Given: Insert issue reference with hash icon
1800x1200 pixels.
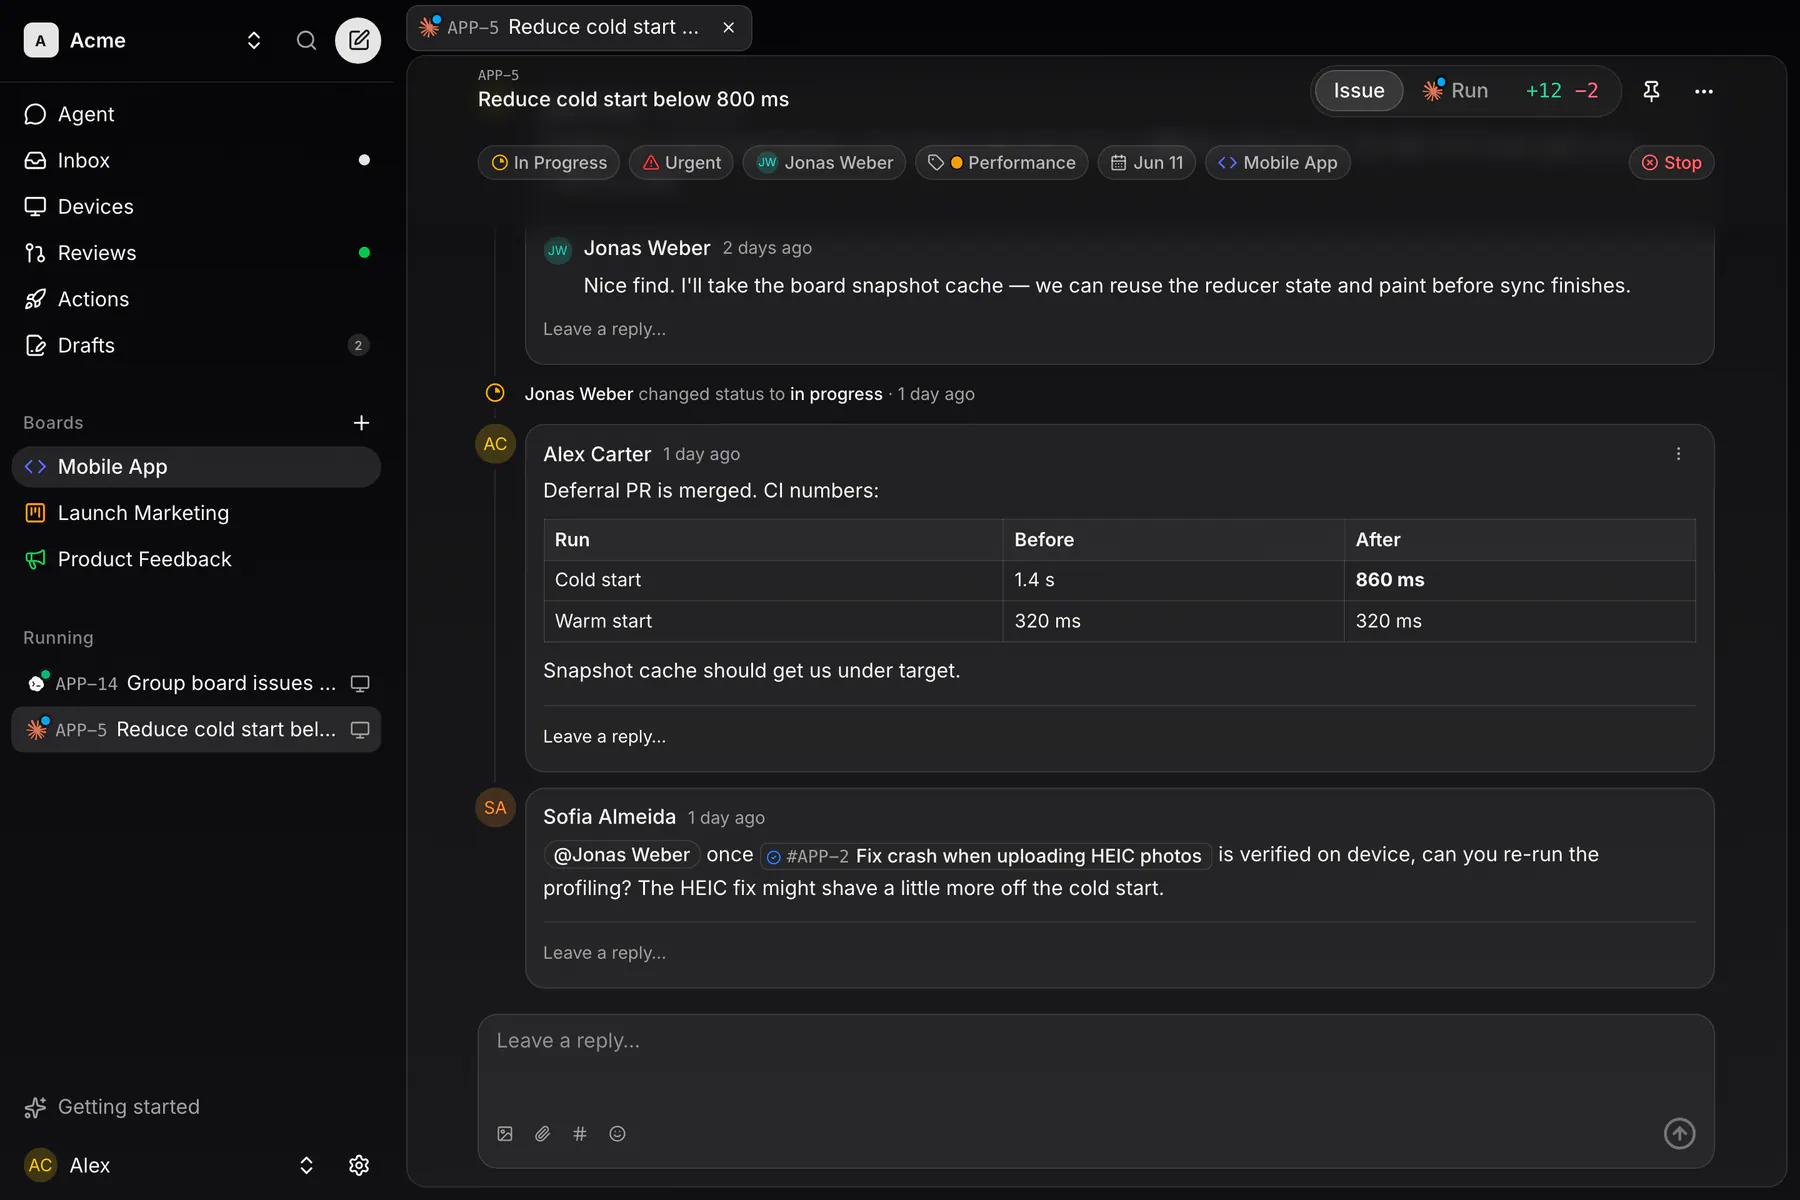Looking at the screenshot, I should pos(580,1134).
